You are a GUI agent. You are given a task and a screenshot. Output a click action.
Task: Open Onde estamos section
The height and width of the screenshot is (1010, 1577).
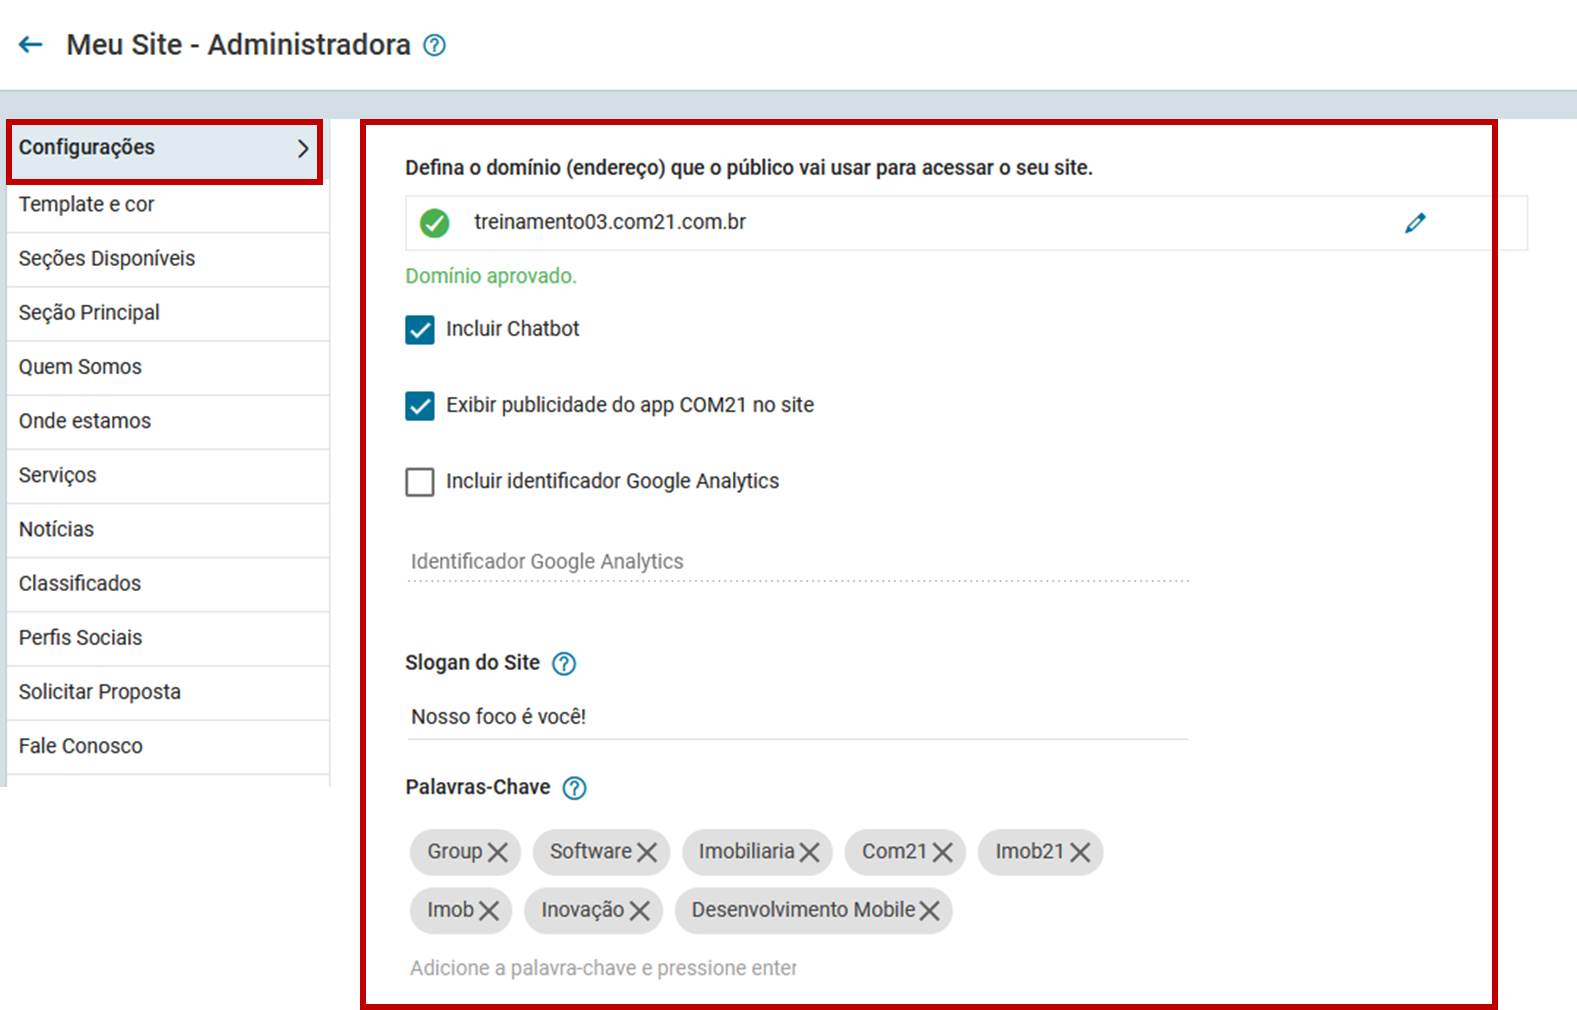[x=168, y=421]
